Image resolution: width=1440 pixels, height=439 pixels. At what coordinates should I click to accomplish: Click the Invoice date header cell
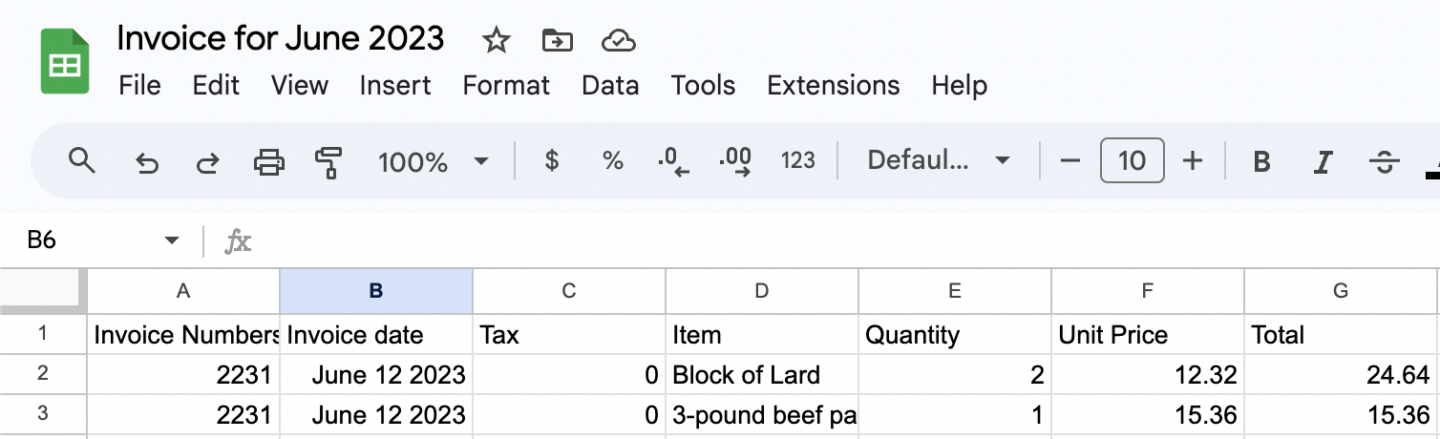pos(376,334)
